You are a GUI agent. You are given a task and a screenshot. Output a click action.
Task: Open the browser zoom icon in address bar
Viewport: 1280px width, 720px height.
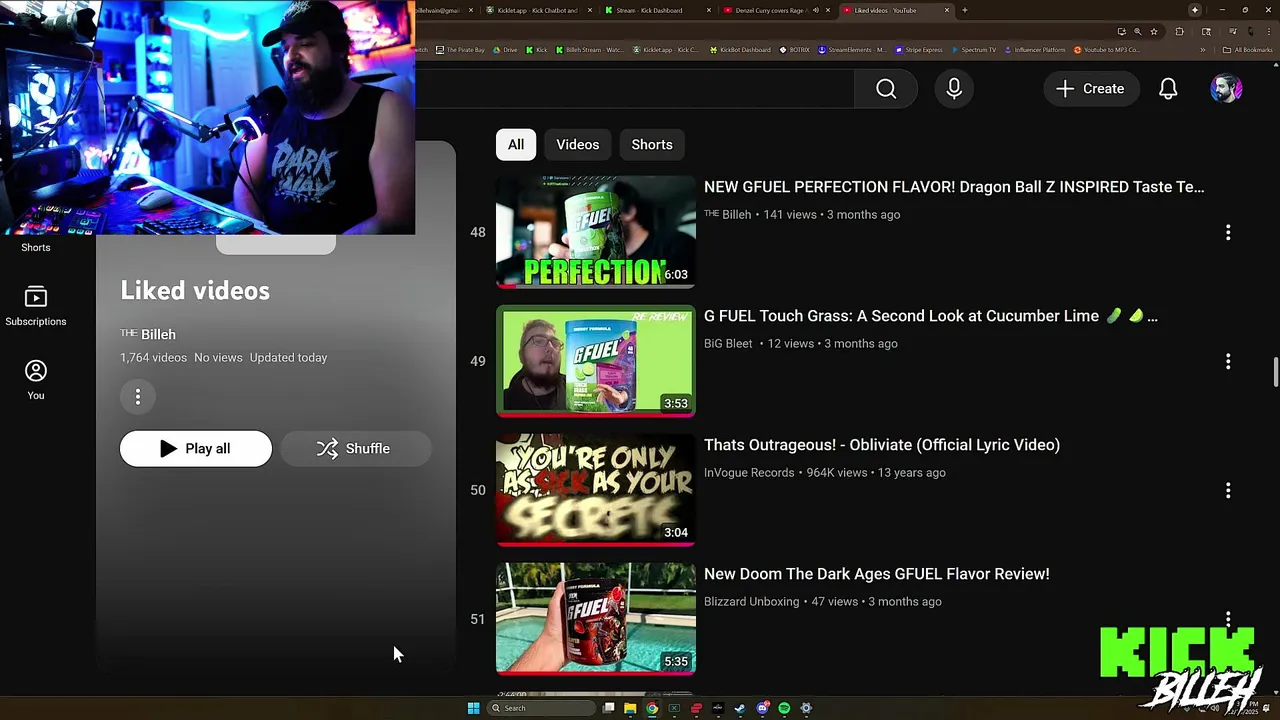pos(1137,31)
